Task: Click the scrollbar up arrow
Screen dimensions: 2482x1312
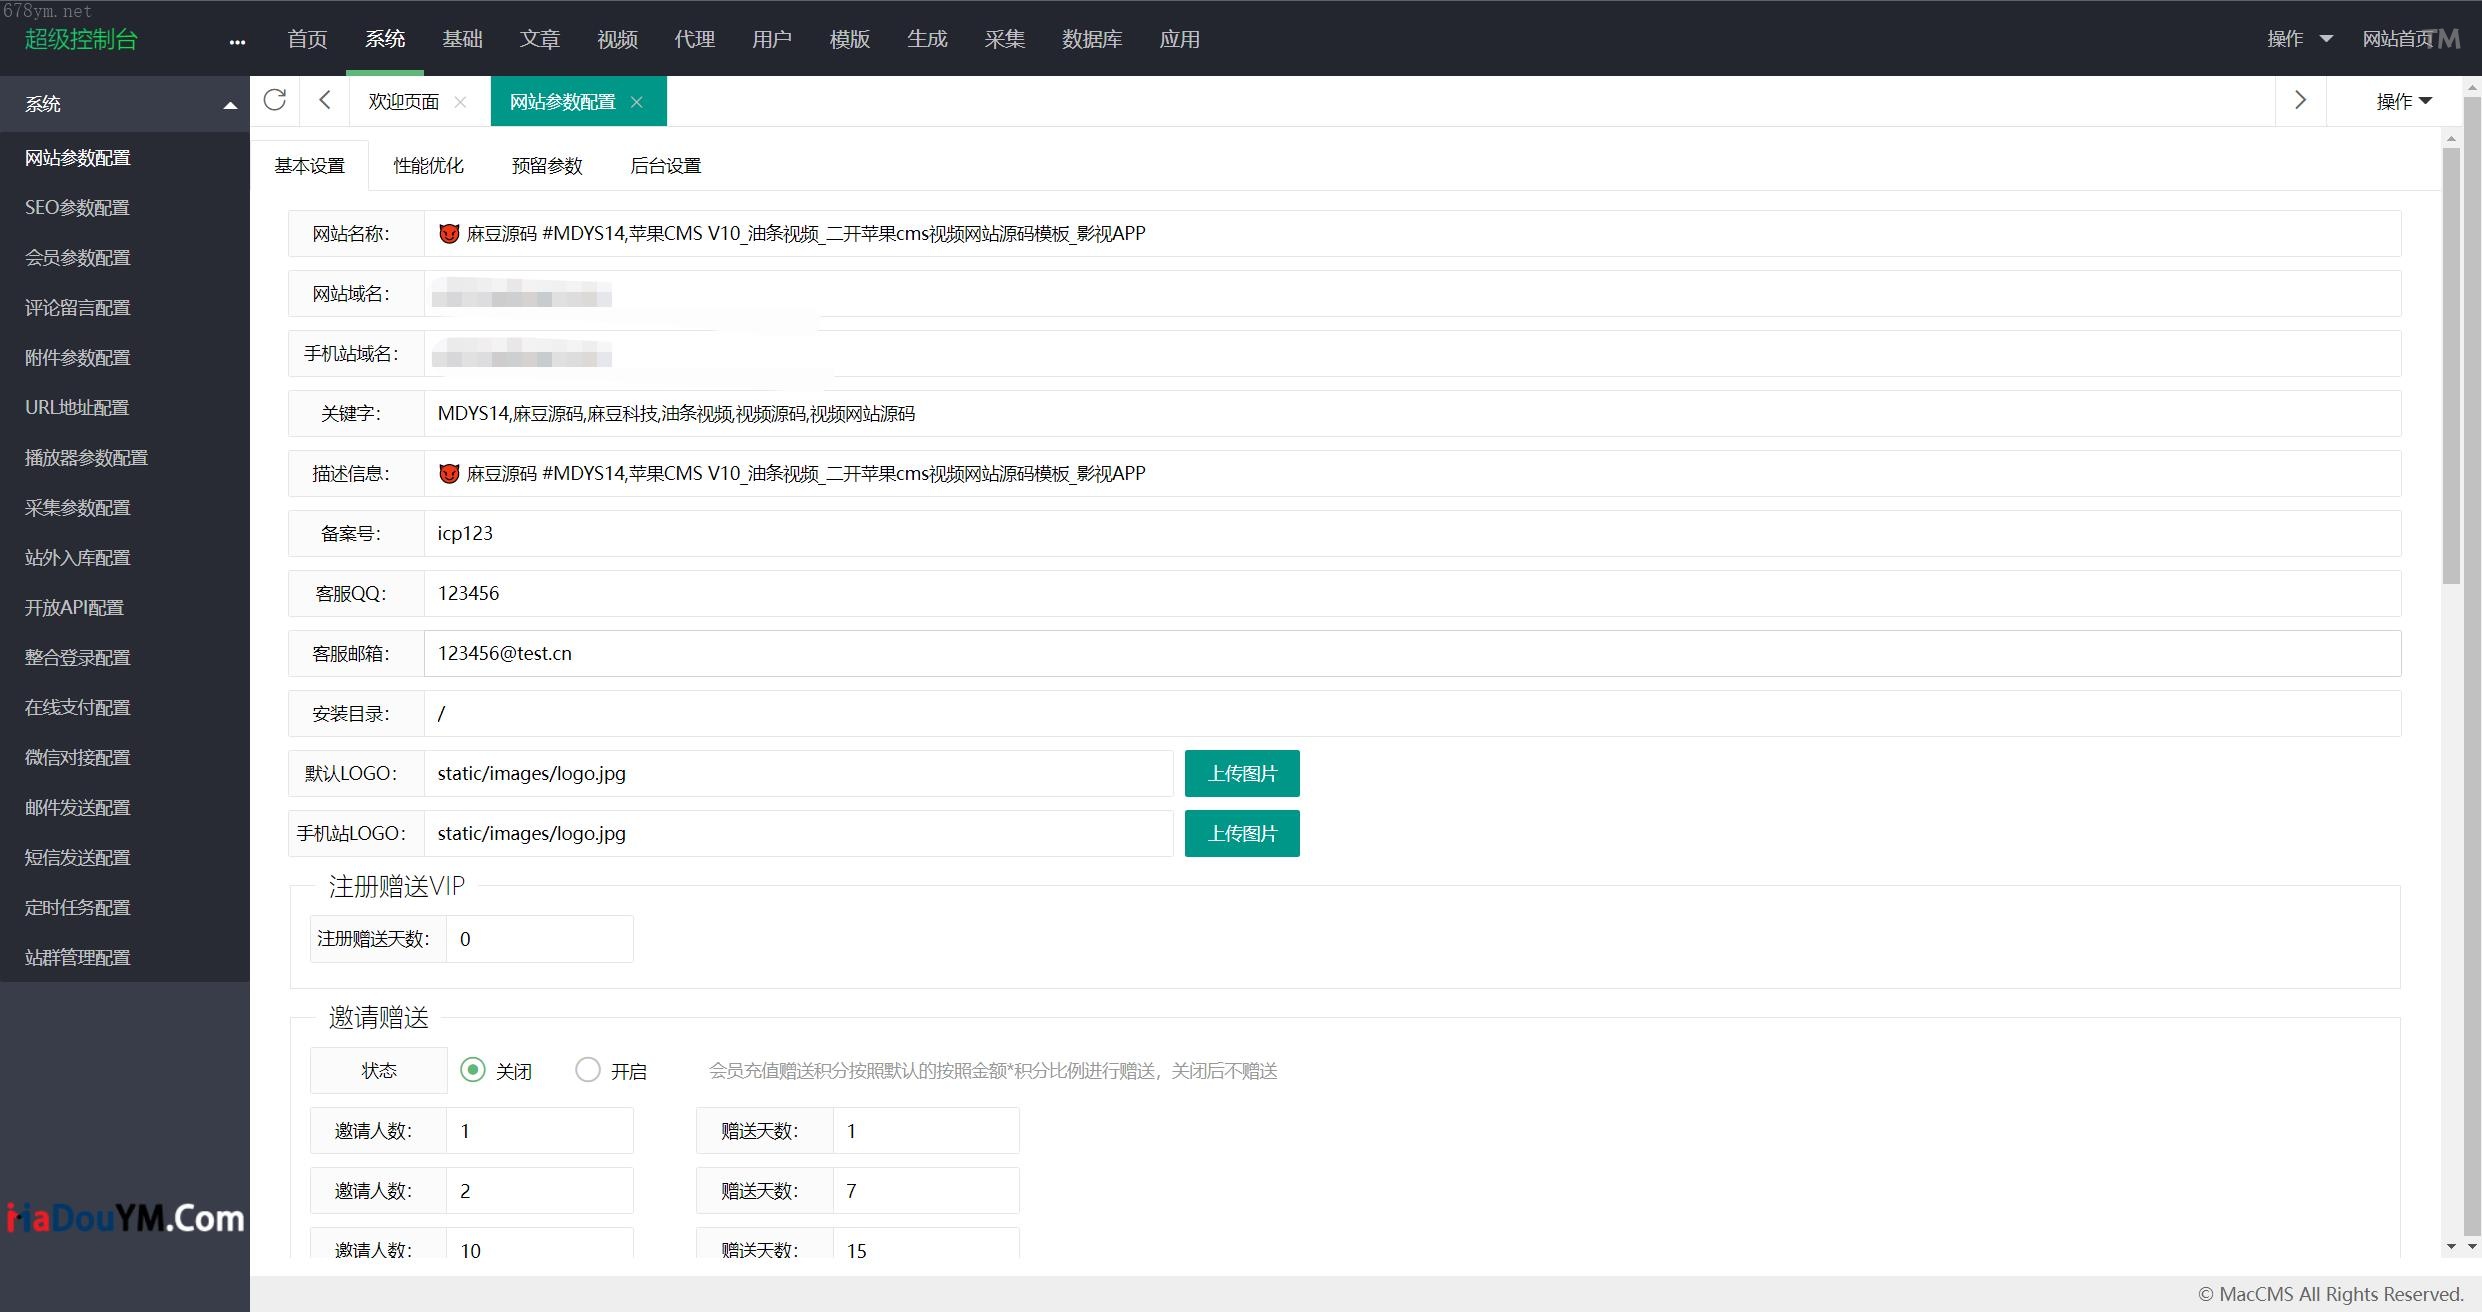Action: click(x=2450, y=138)
